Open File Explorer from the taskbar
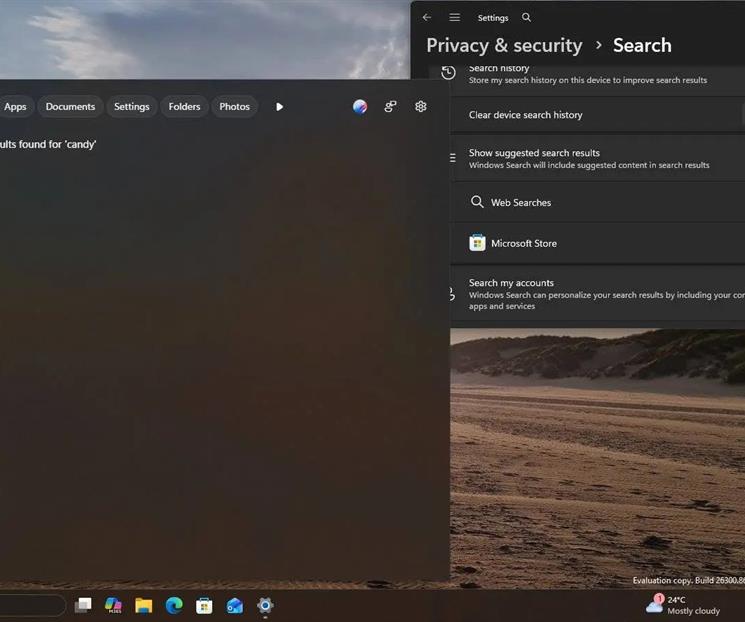Viewport: 745px width, 622px height. [x=143, y=605]
